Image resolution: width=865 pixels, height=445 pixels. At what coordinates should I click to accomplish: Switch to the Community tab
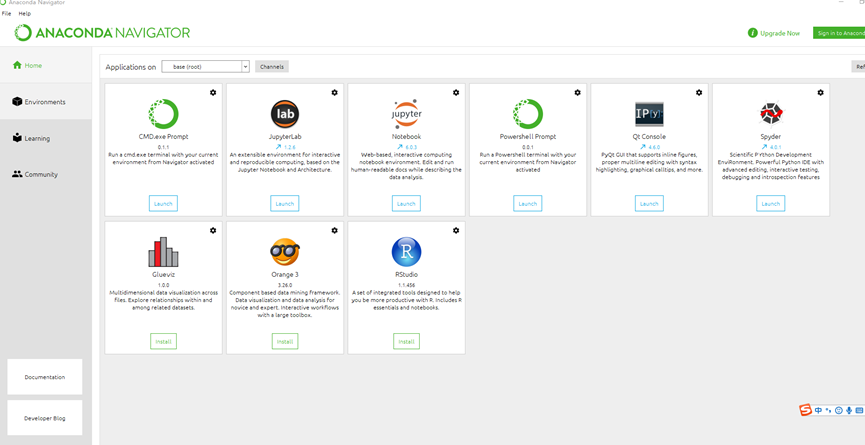[x=46, y=174]
